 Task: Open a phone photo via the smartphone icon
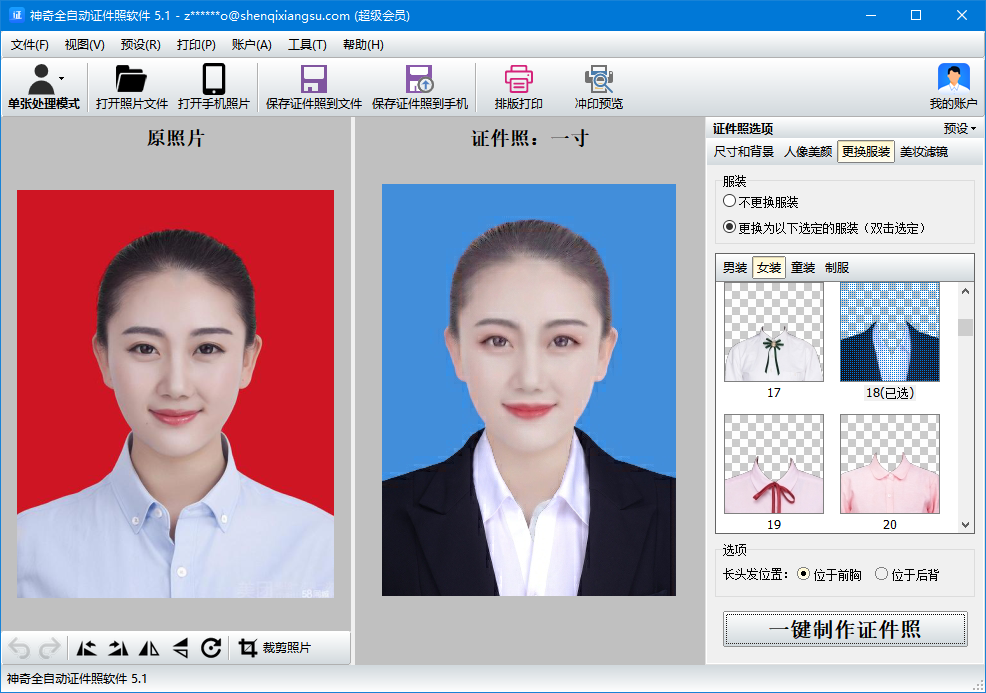click(x=213, y=80)
